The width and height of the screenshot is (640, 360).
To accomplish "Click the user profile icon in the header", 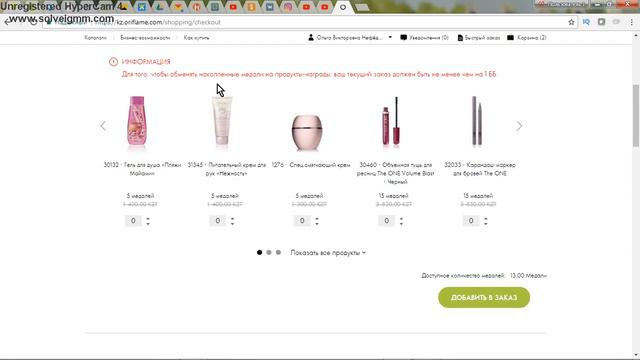I will (311, 38).
